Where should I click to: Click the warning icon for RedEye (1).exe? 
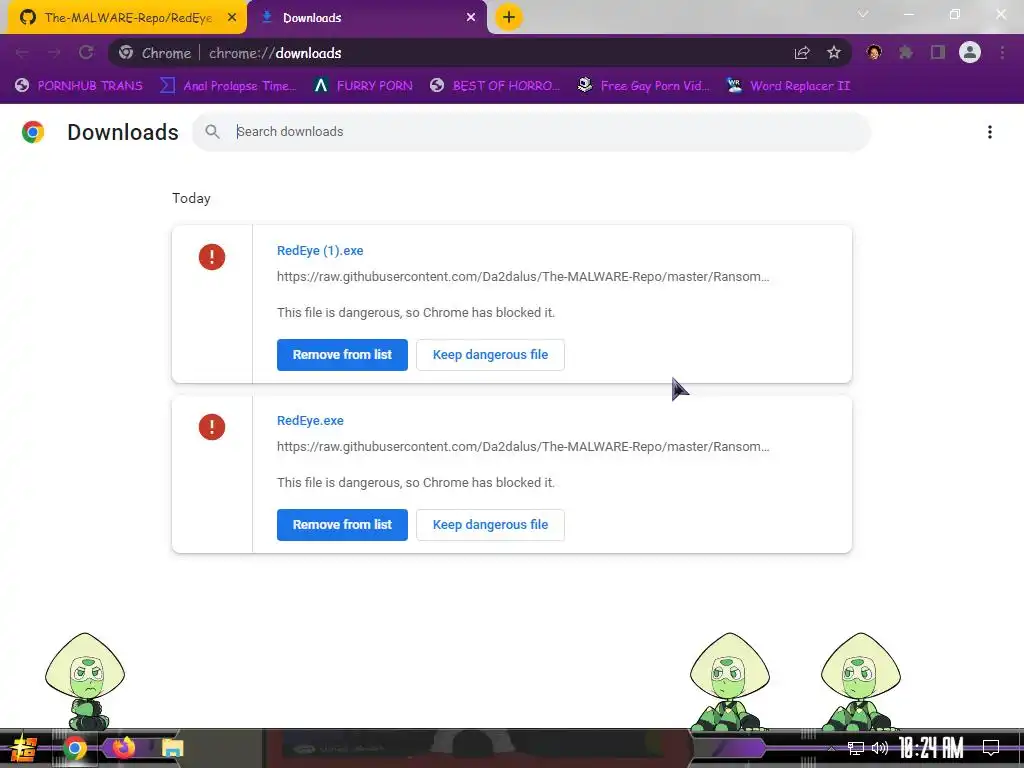(212, 257)
